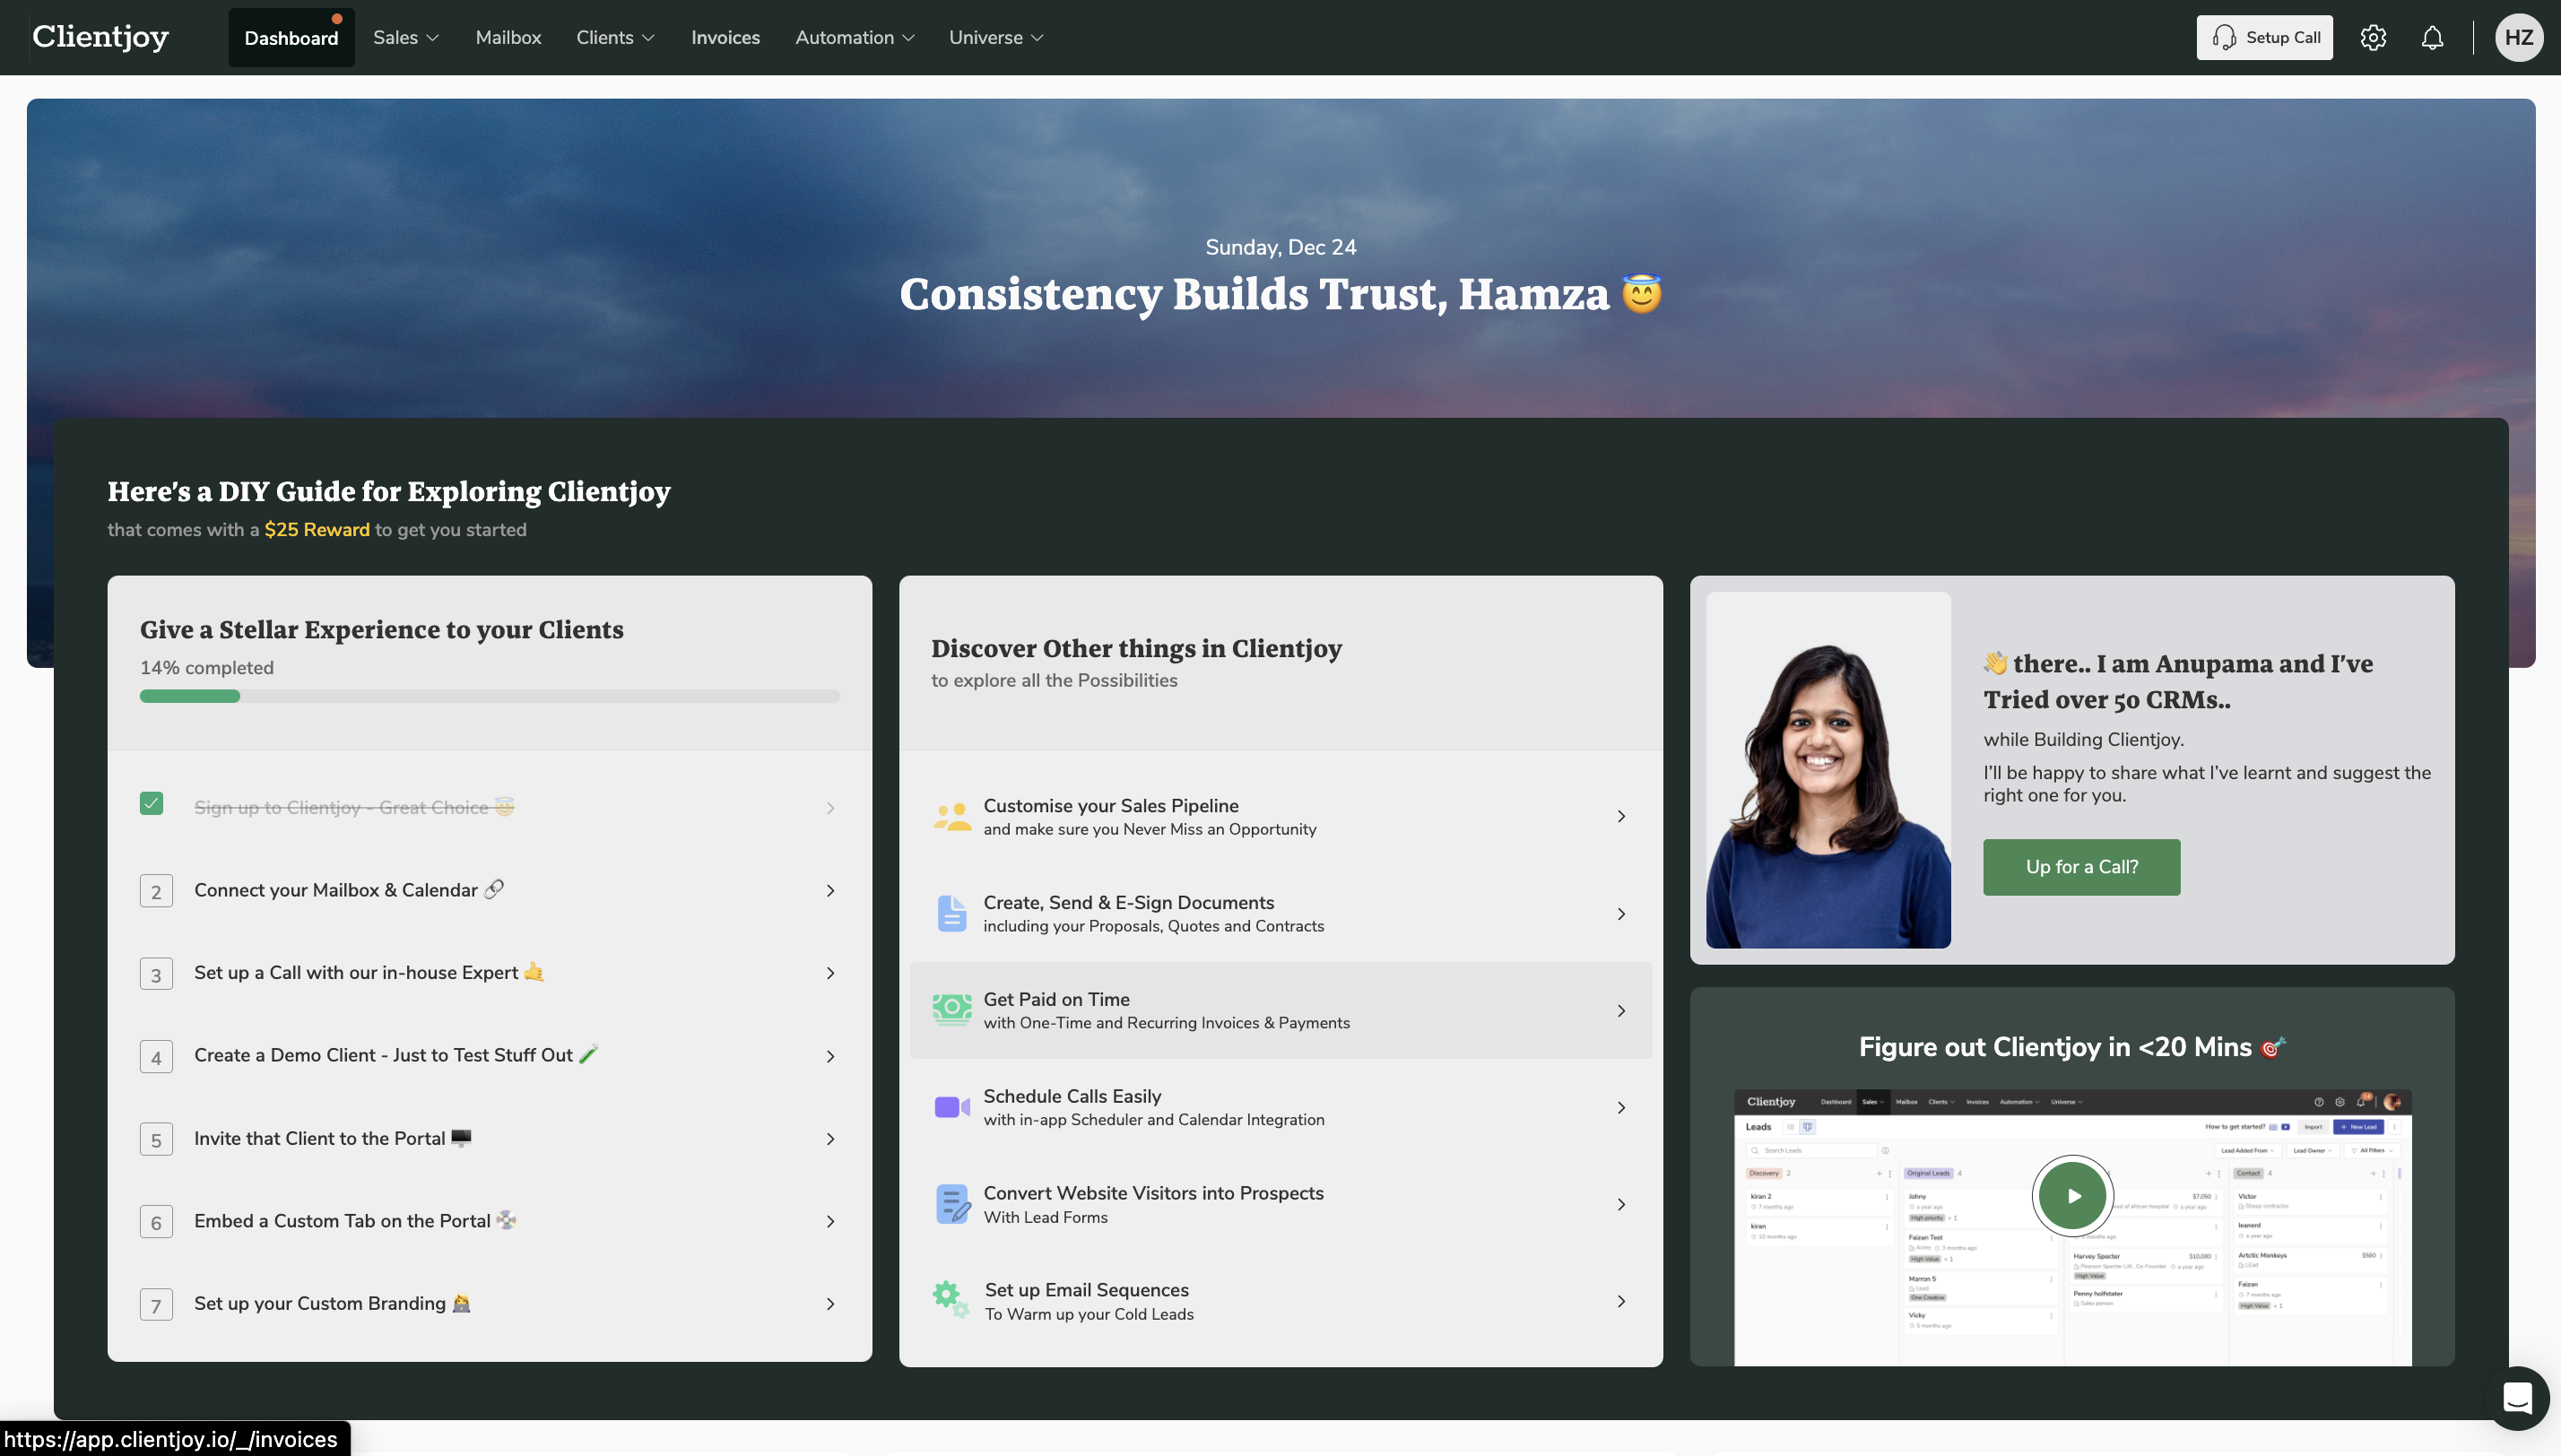Click the Up for a Call? button
This screenshot has height=1456, width=2561.
[x=2081, y=867]
